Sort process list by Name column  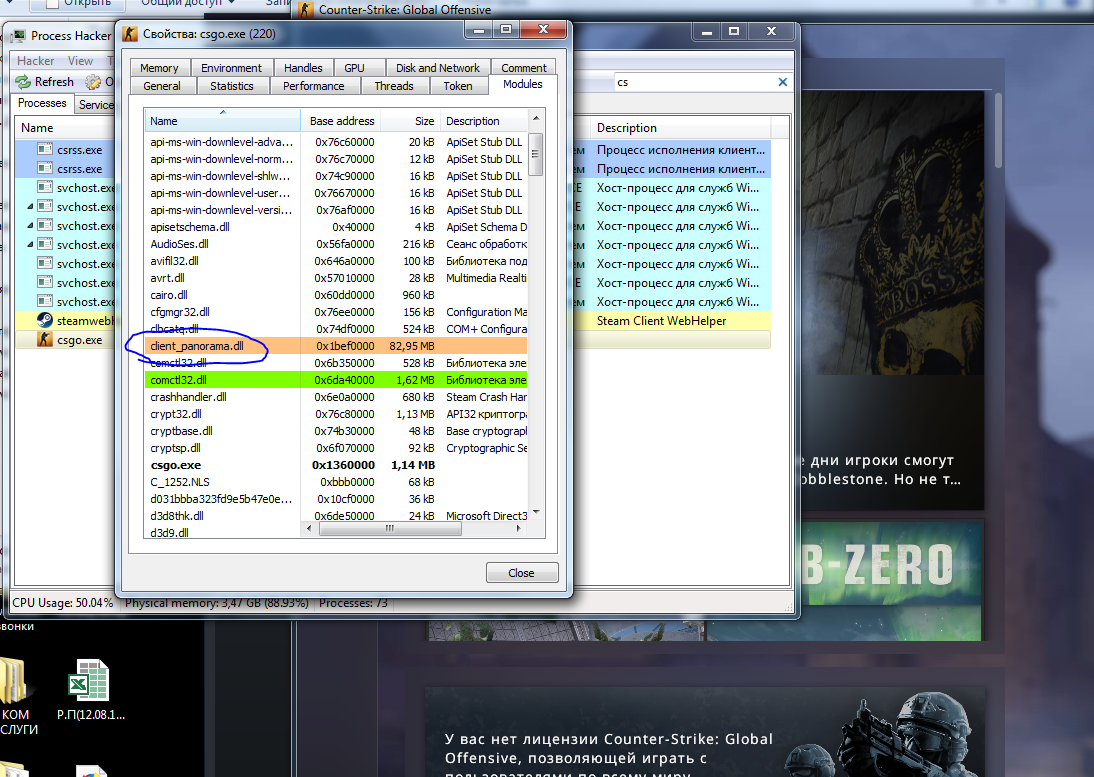65,128
